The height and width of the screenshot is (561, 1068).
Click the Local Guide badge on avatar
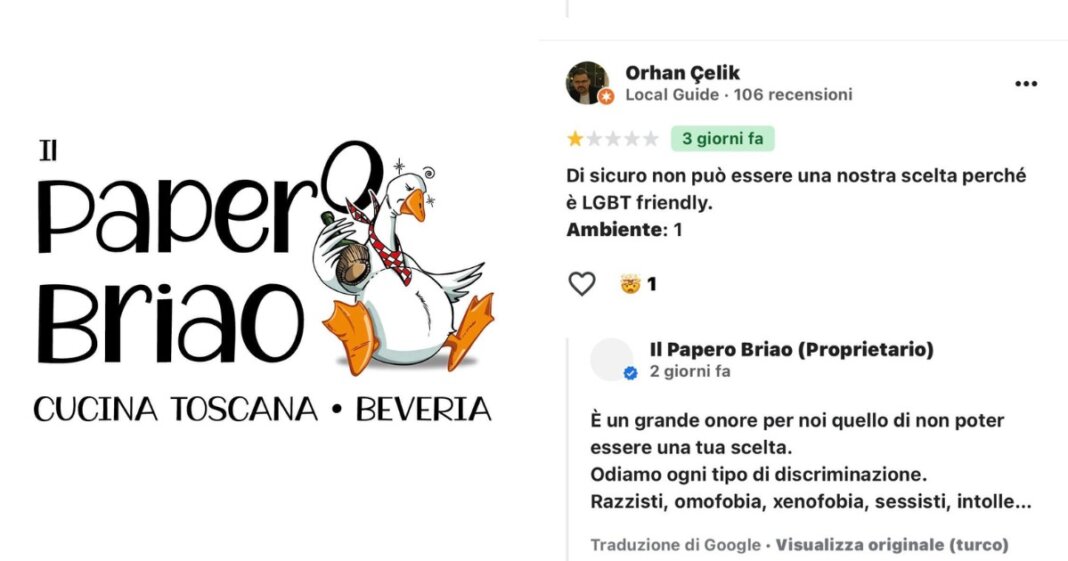coord(606,97)
